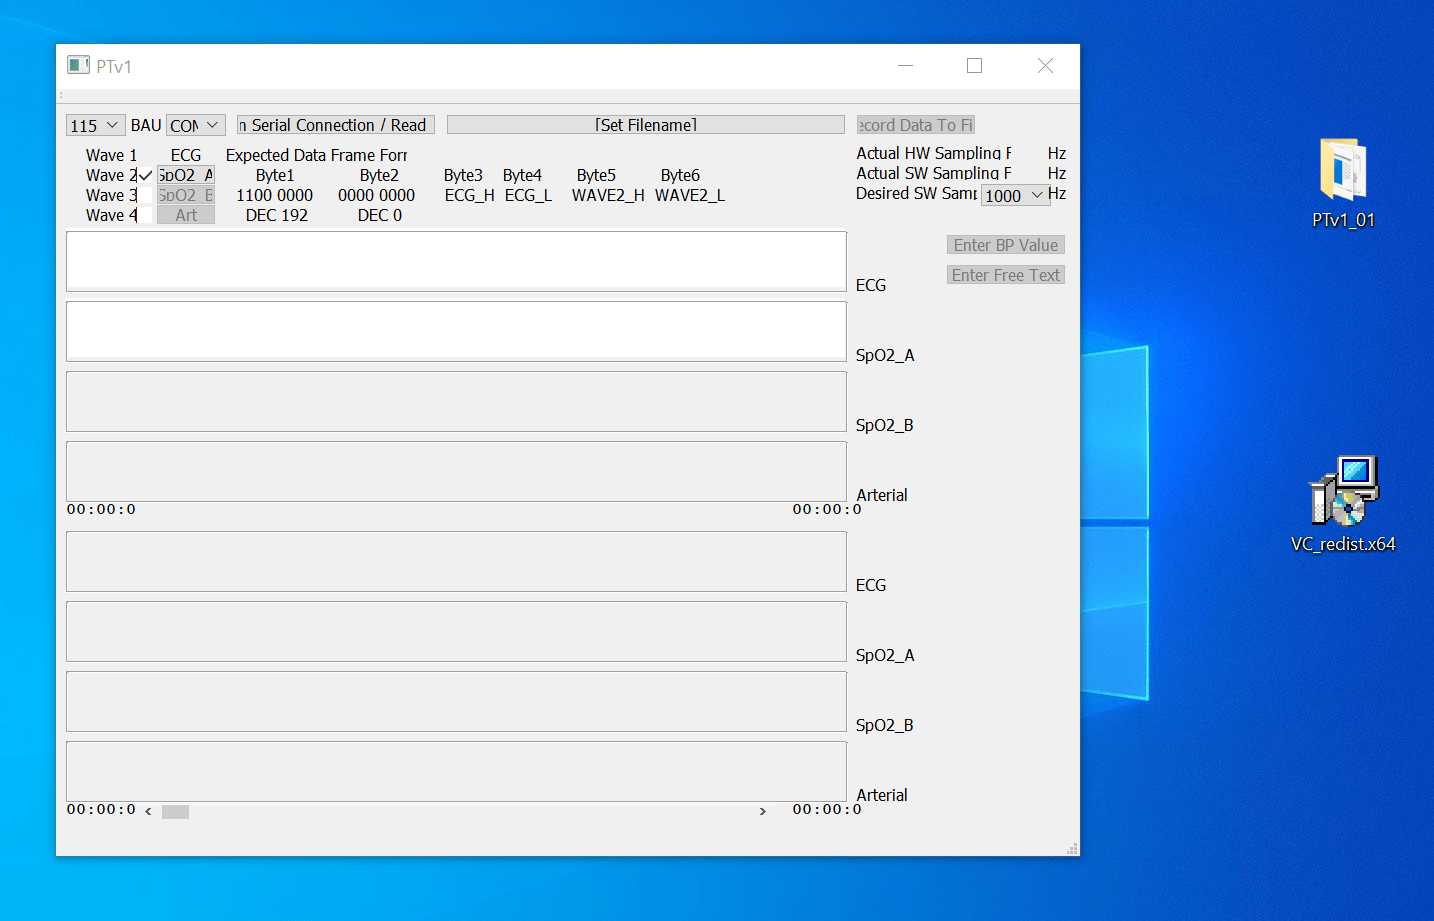Click the SpO2_A button beside Wave 2

186,174
